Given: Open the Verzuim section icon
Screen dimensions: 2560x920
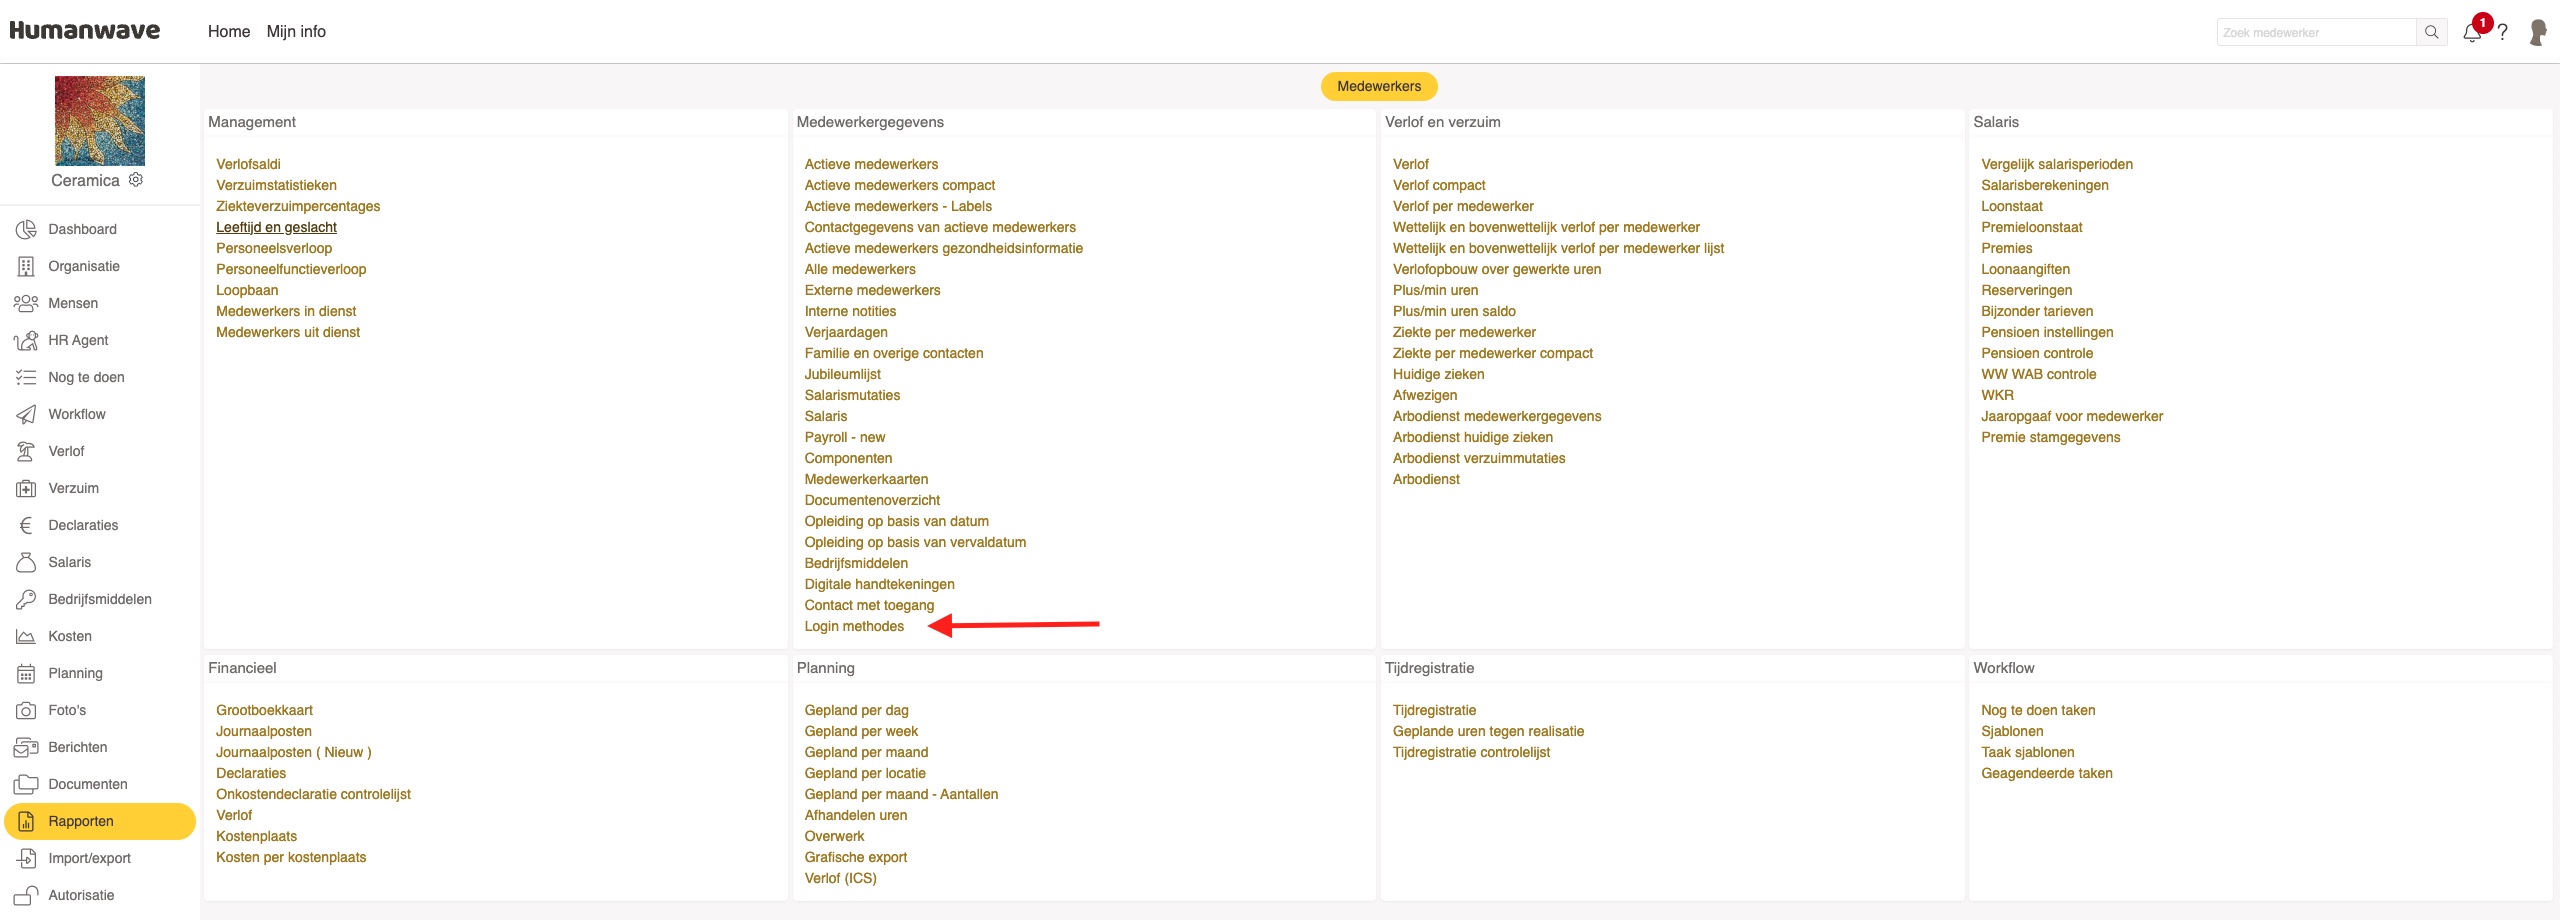Looking at the screenshot, I should click(x=27, y=488).
